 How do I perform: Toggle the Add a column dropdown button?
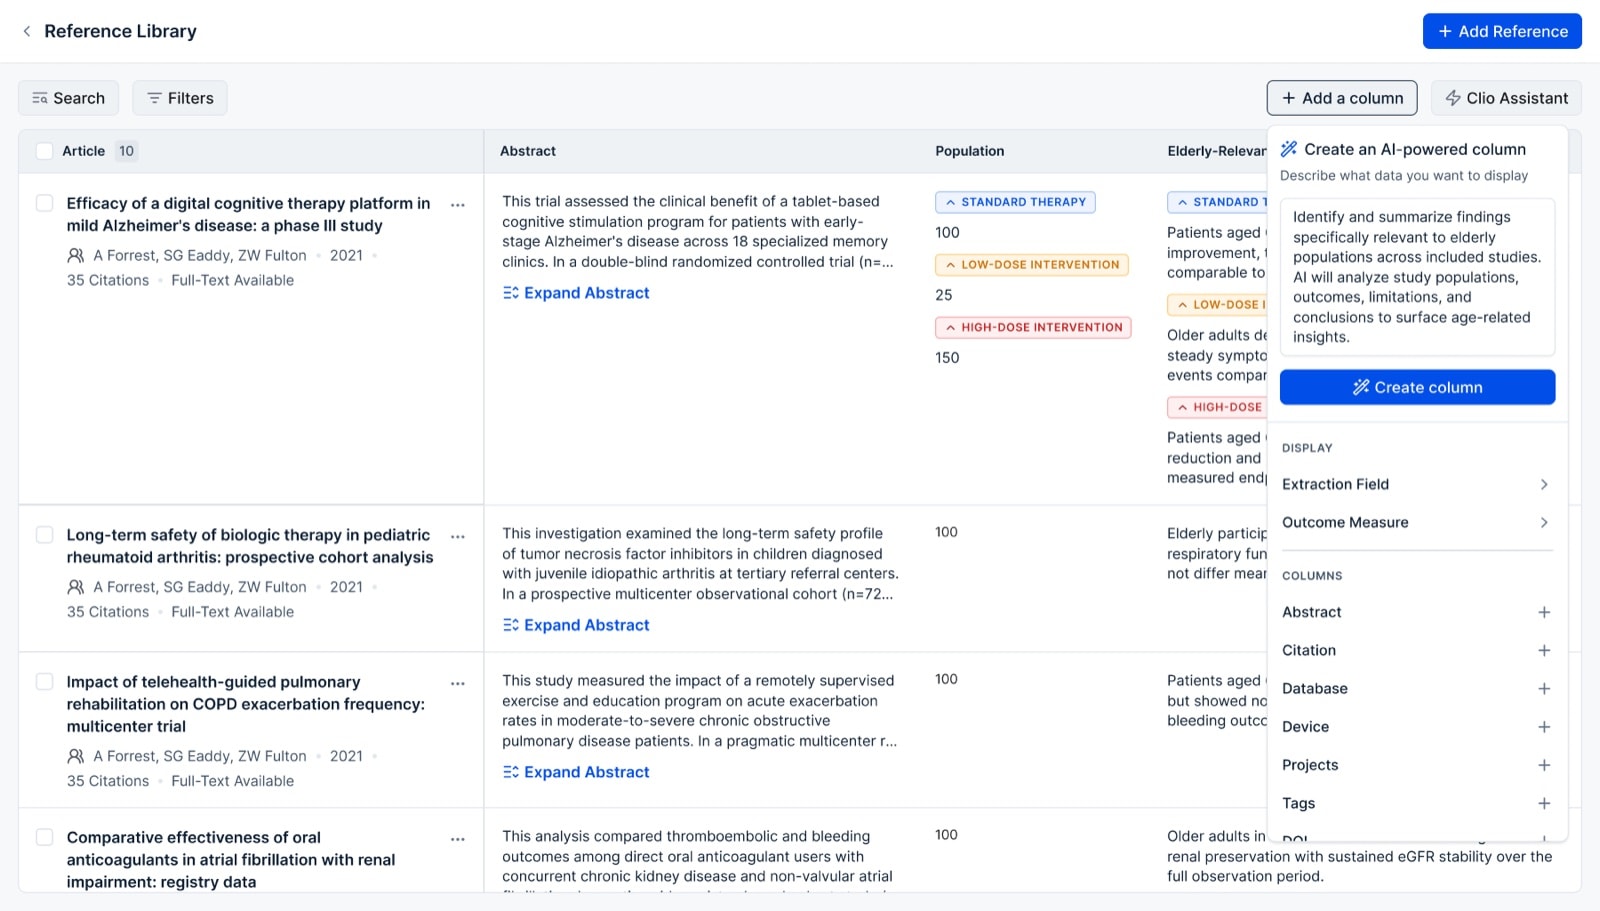click(1342, 98)
